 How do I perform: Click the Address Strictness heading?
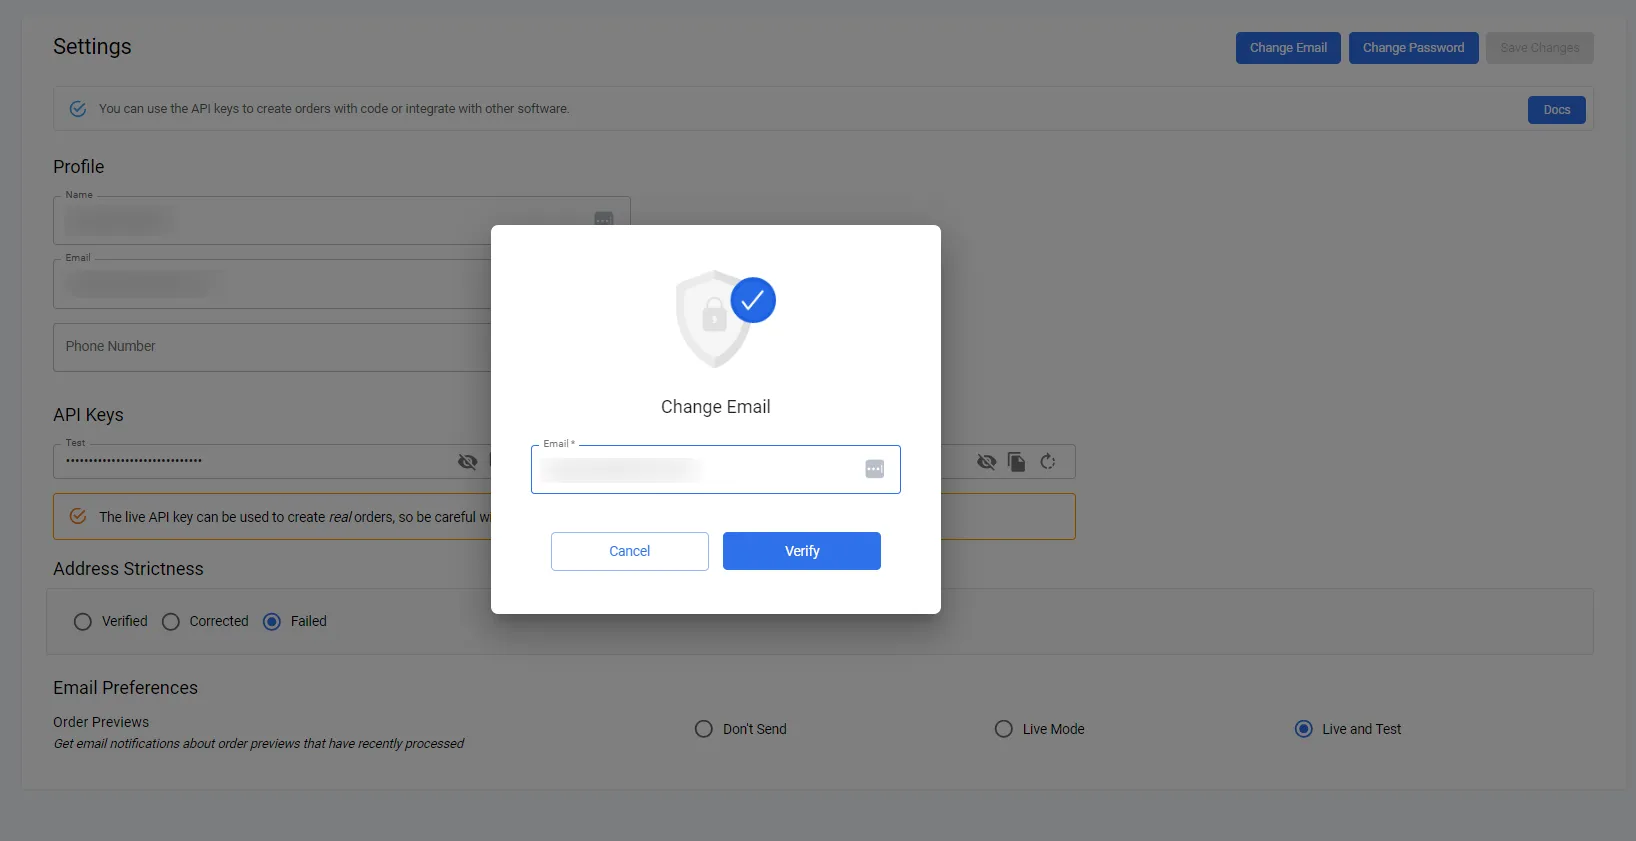tap(128, 569)
